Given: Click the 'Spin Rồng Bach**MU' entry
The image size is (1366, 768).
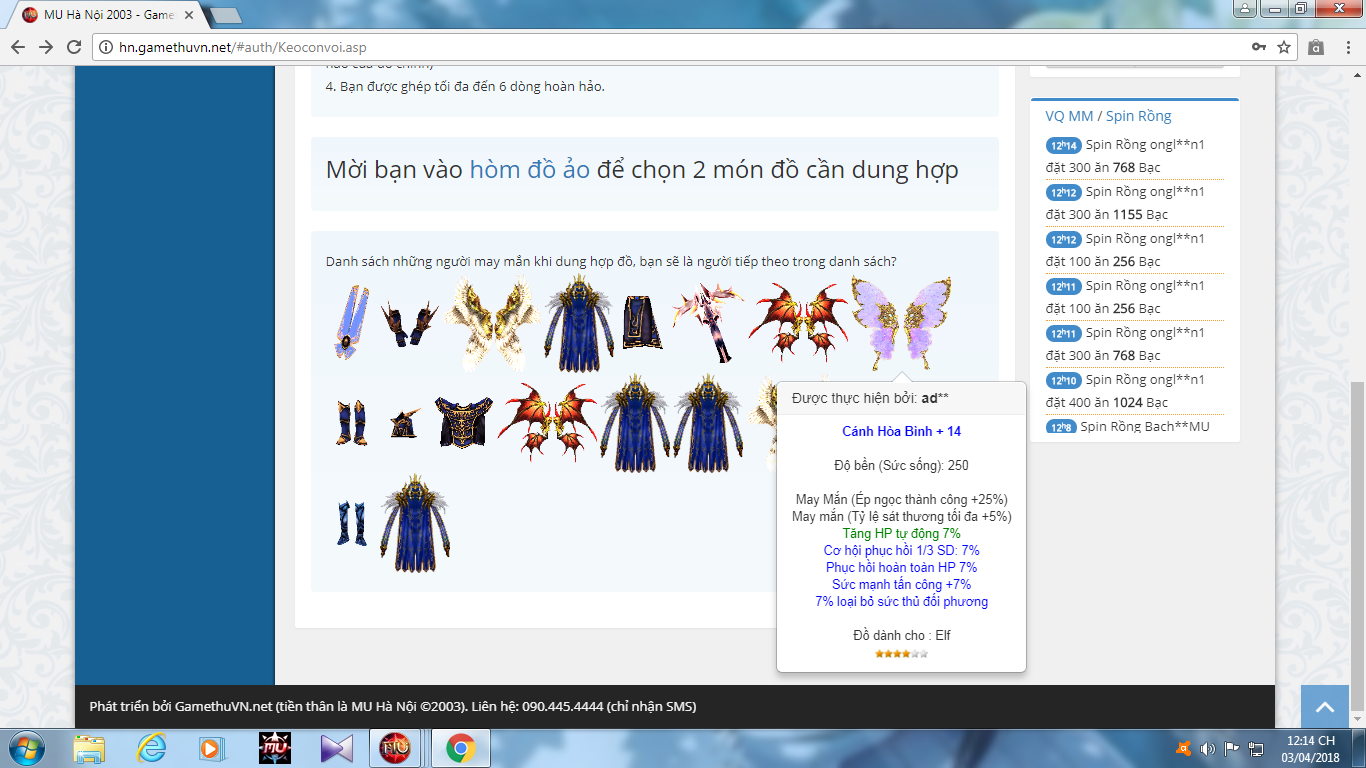Looking at the screenshot, I should [1145, 427].
